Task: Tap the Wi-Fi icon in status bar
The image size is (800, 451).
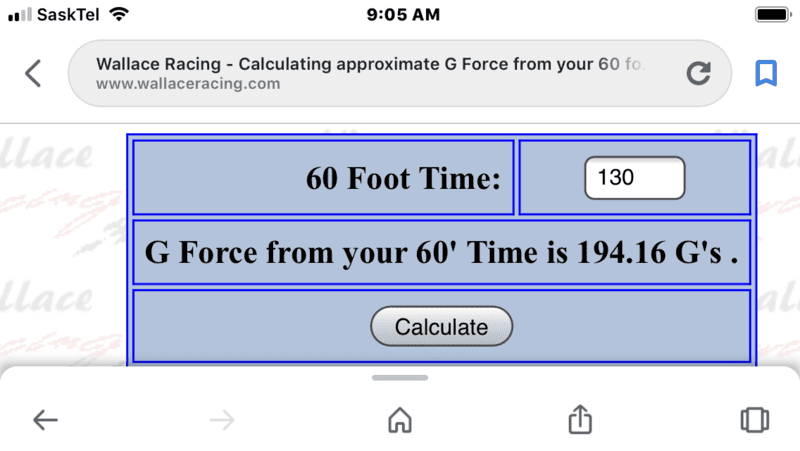Action: pyautogui.click(x=119, y=14)
